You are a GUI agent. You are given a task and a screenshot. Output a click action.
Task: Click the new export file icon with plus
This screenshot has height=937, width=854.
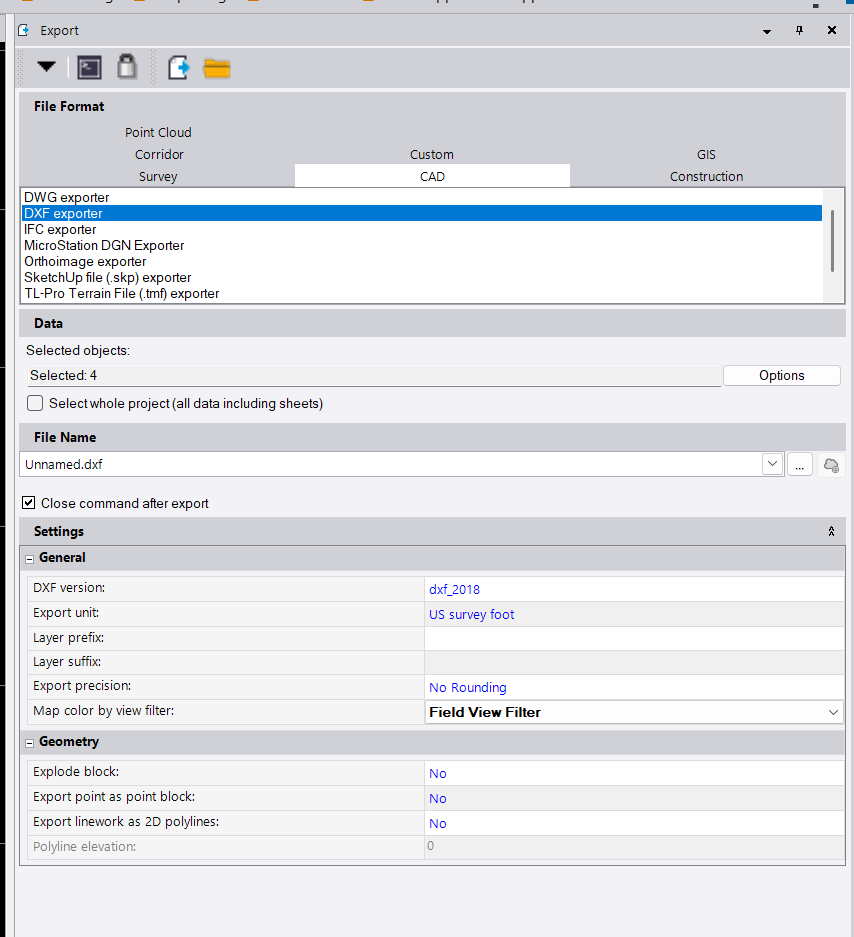click(x=178, y=68)
